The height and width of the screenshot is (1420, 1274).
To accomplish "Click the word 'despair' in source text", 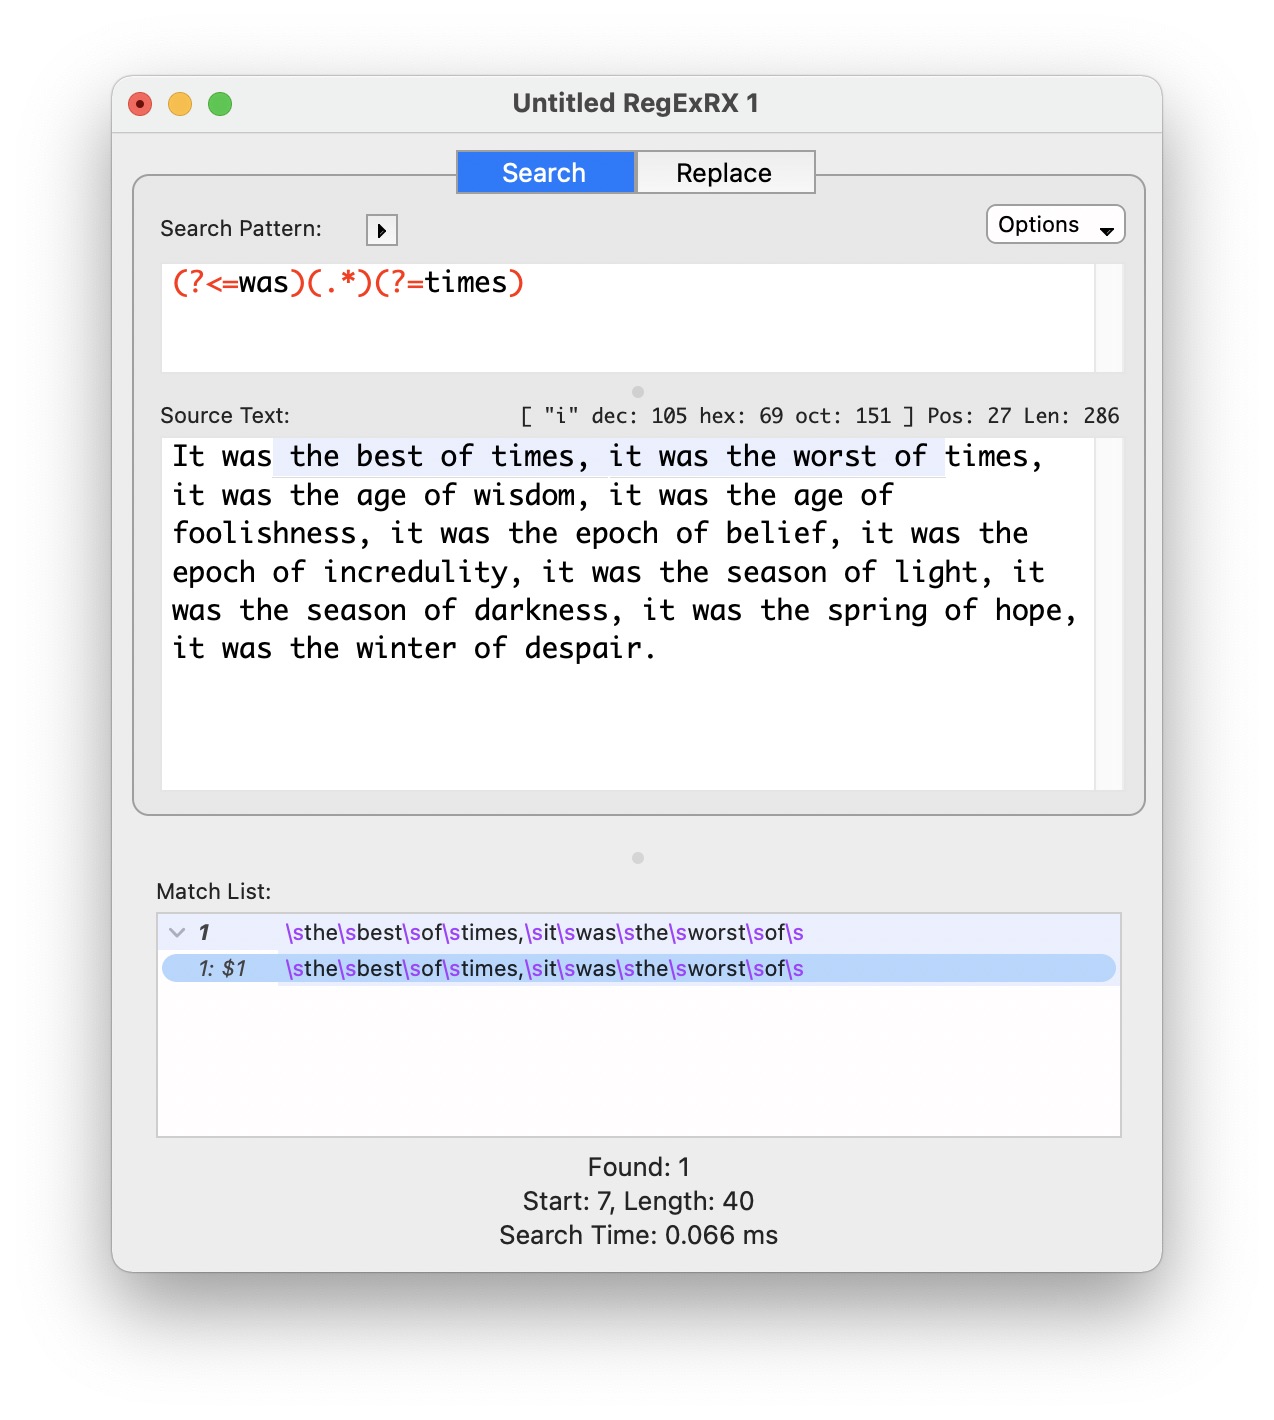I will click(583, 649).
